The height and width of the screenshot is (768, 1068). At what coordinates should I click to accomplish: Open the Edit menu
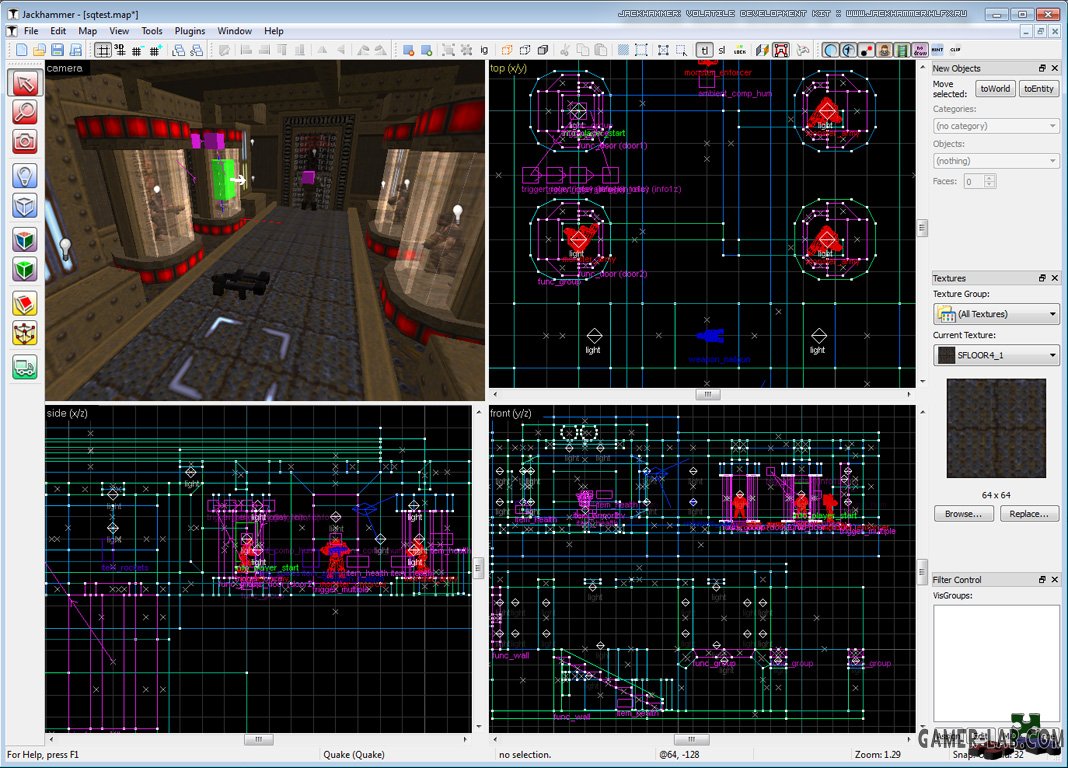tap(58, 31)
